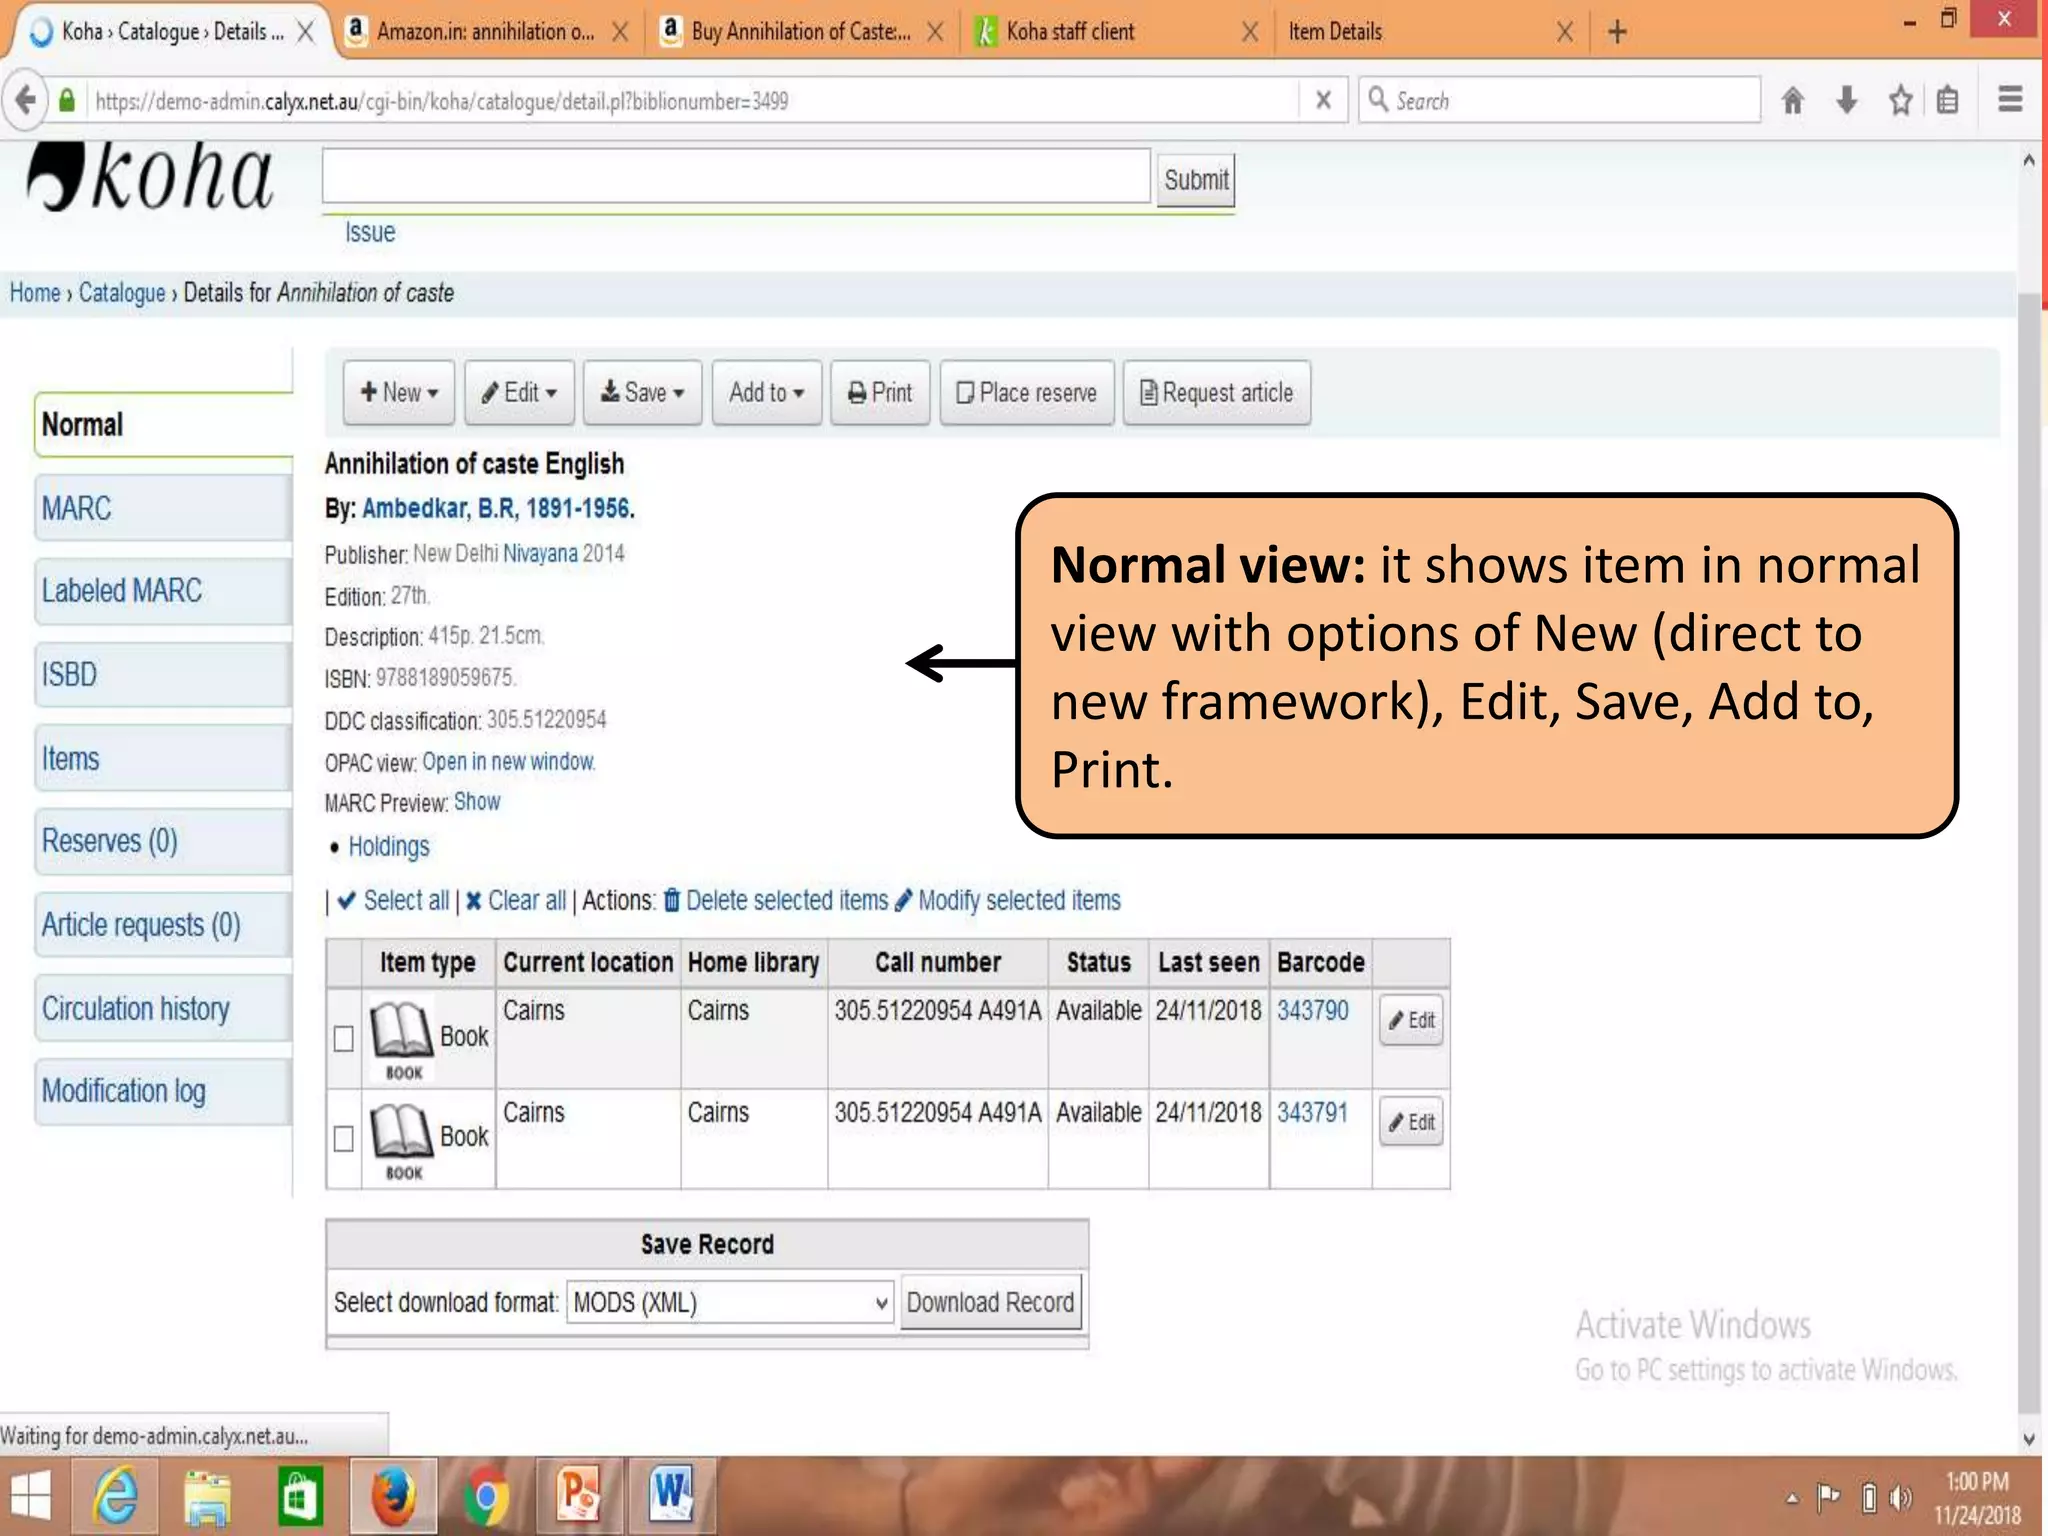Screen dimensions: 2048x1536
Task: Click the Koha search input field
Action: [736, 177]
